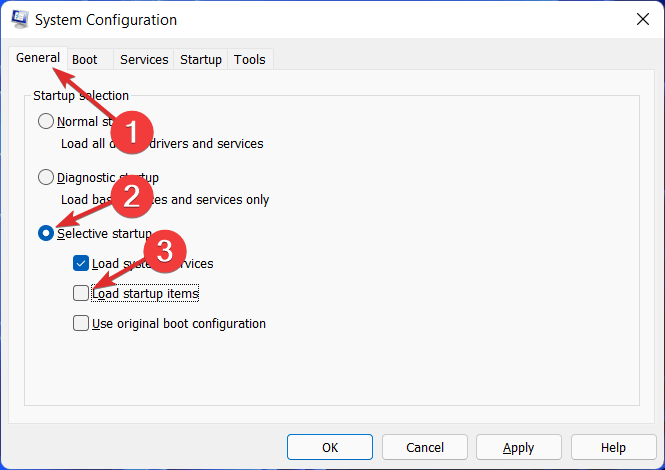Open the Boot tab
Screen dimensions: 665x470
(x=85, y=60)
